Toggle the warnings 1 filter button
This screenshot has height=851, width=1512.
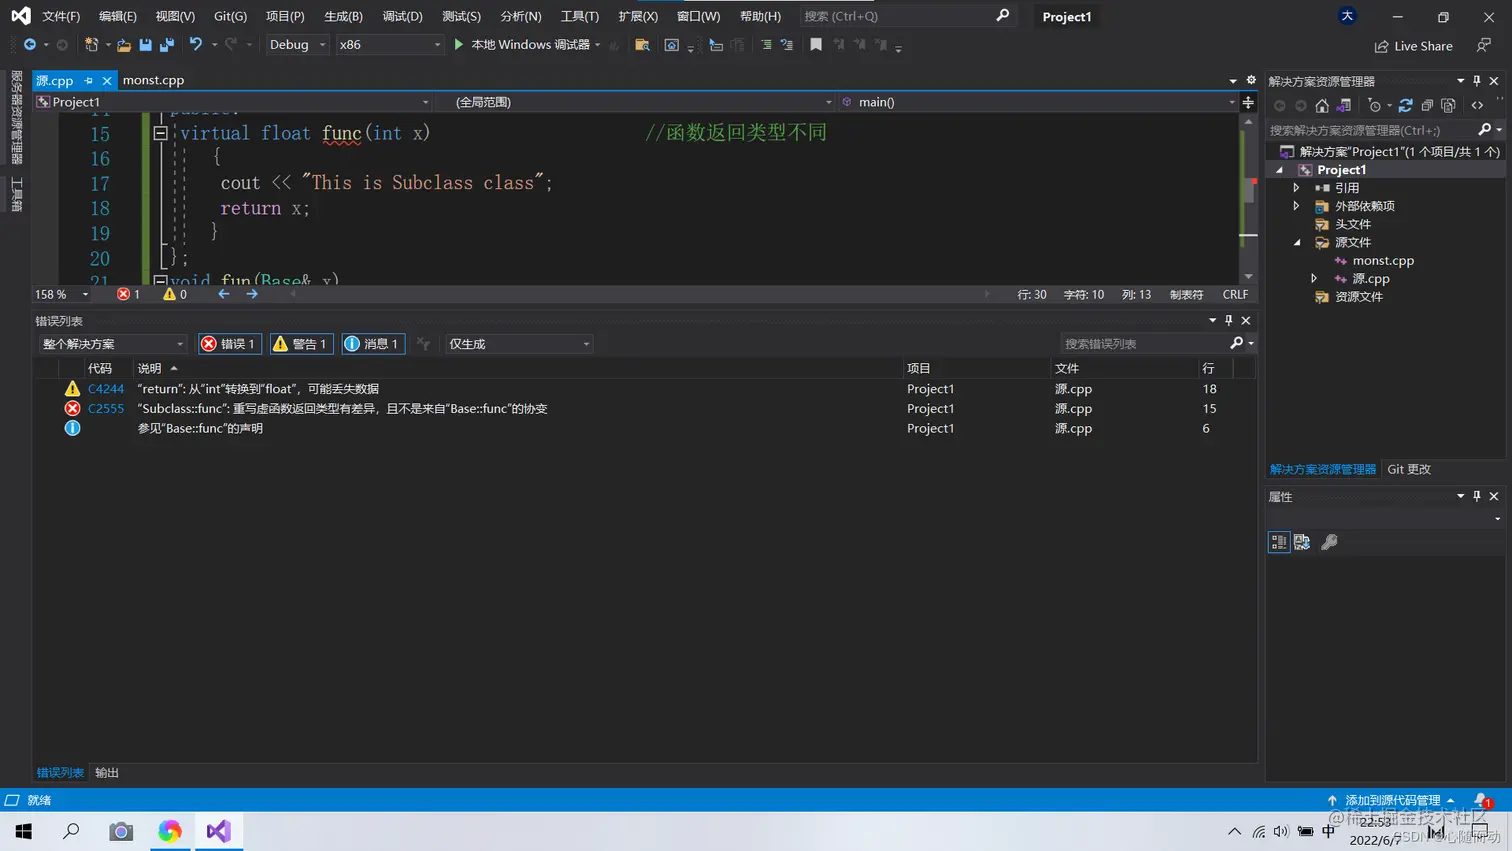tap(301, 344)
